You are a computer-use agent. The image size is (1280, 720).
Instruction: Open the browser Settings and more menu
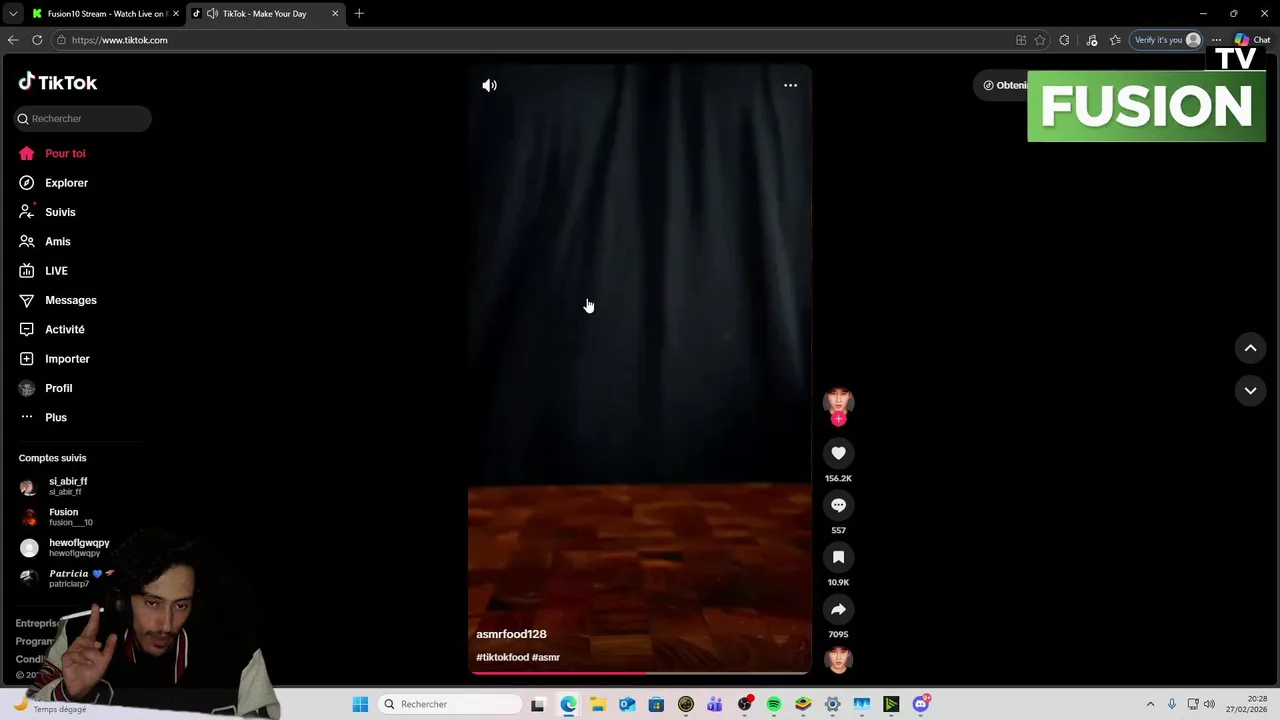click(x=1216, y=40)
